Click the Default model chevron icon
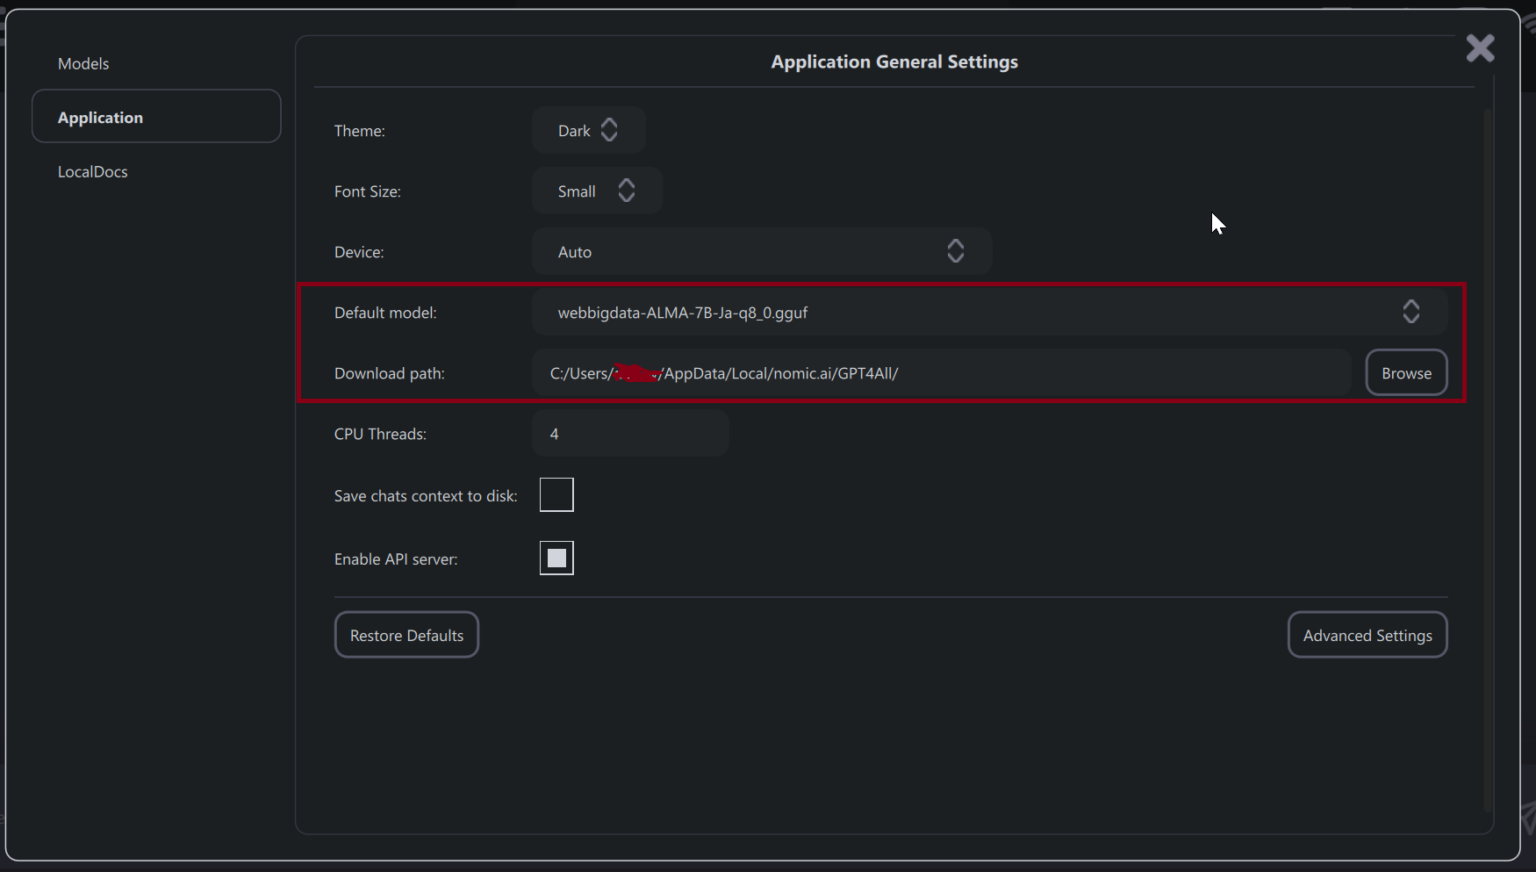Screen dimensions: 1536x872 1410,311
